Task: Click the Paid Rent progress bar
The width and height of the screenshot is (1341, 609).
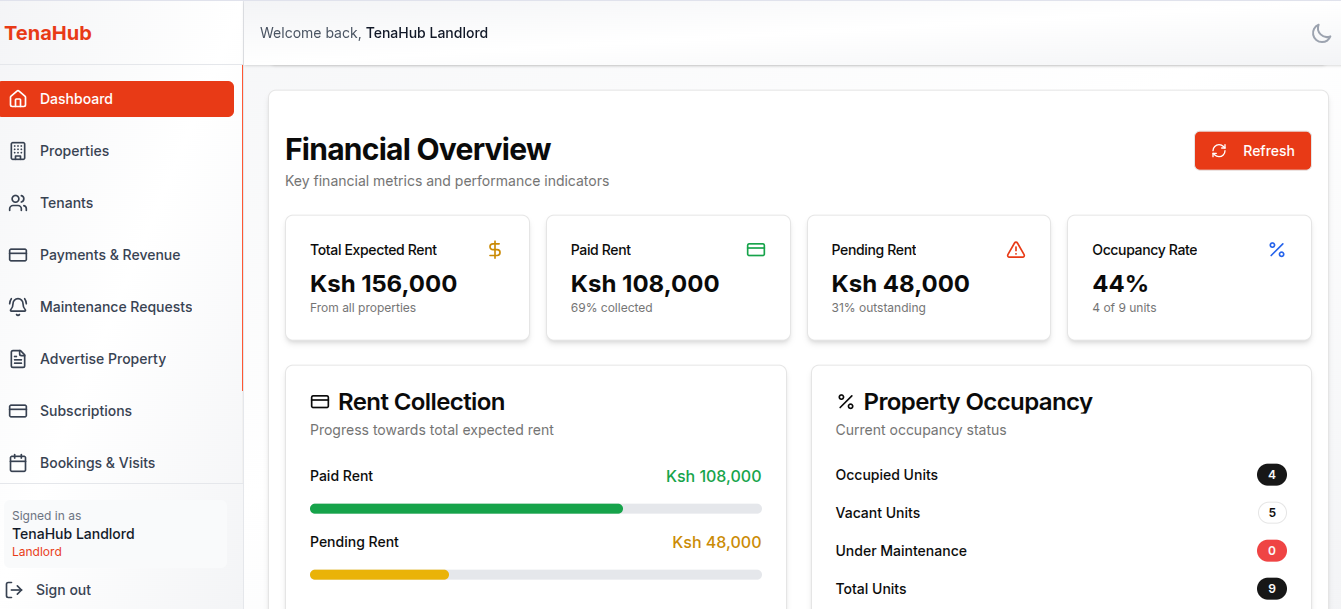Action: [536, 508]
